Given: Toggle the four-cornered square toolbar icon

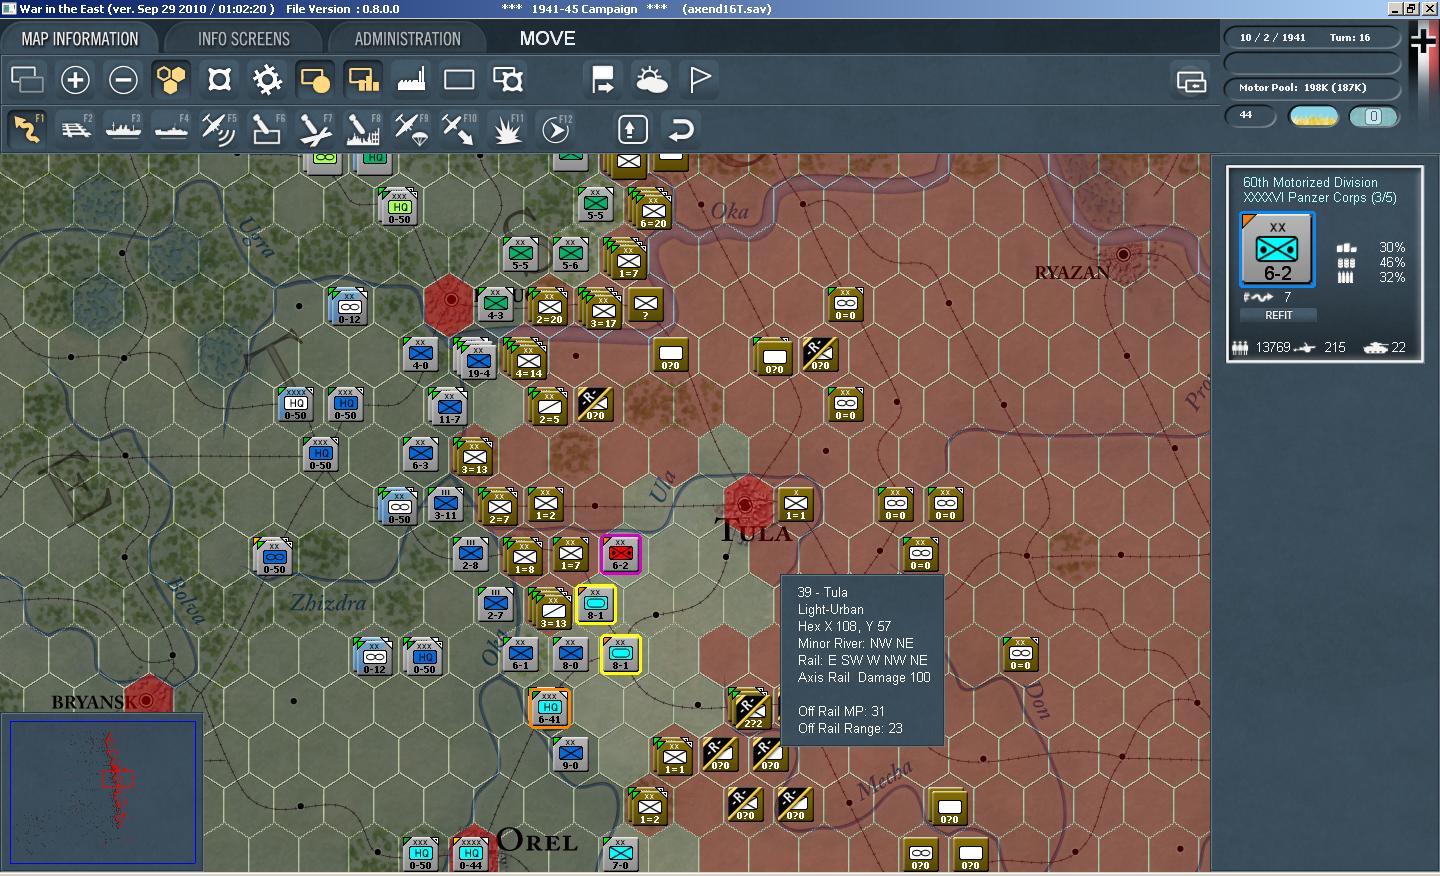Looking at the screenshot, I should click(219, 79).
